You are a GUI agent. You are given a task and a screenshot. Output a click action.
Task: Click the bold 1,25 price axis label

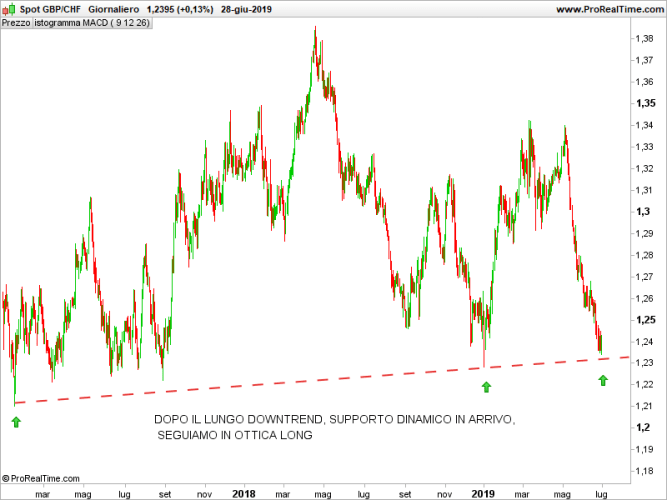[645, 320]
